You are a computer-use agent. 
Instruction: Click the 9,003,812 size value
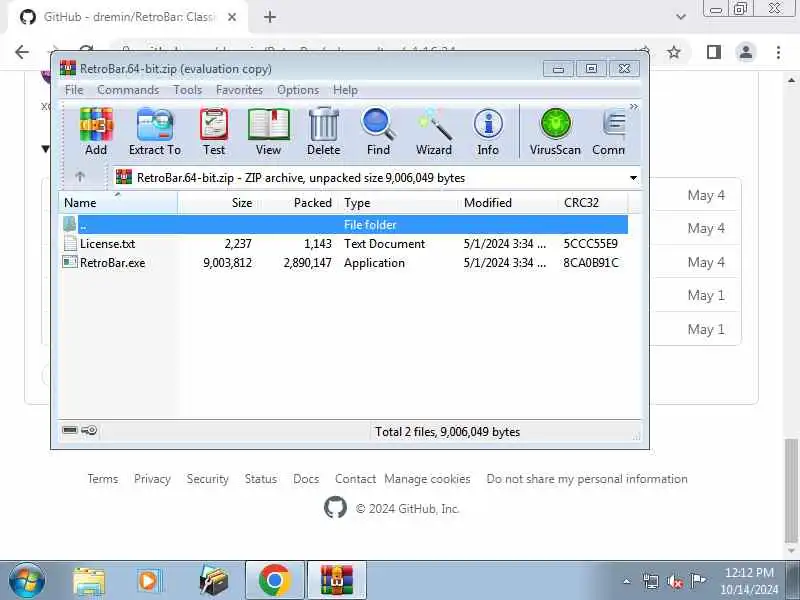coord(227,263)
